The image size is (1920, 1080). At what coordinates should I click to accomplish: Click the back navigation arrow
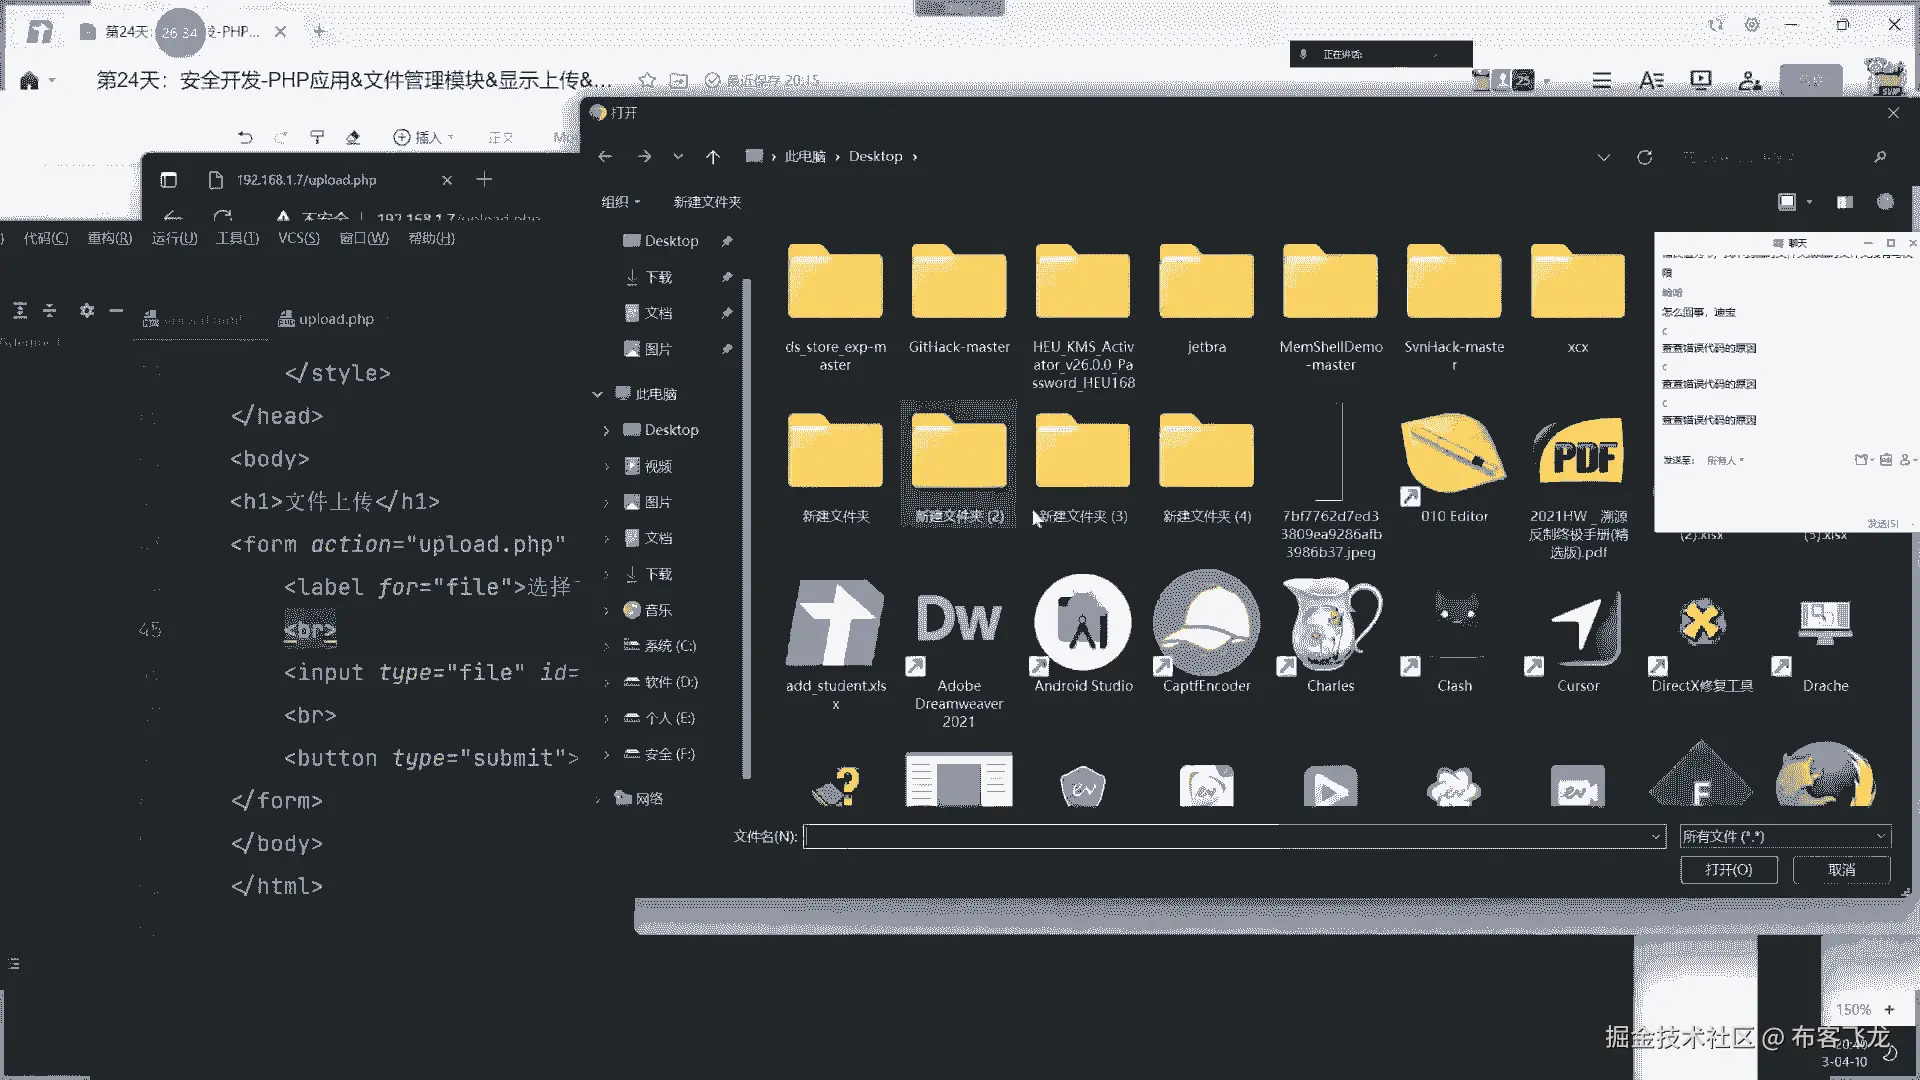pyautogui.click(x=605, y=157)
